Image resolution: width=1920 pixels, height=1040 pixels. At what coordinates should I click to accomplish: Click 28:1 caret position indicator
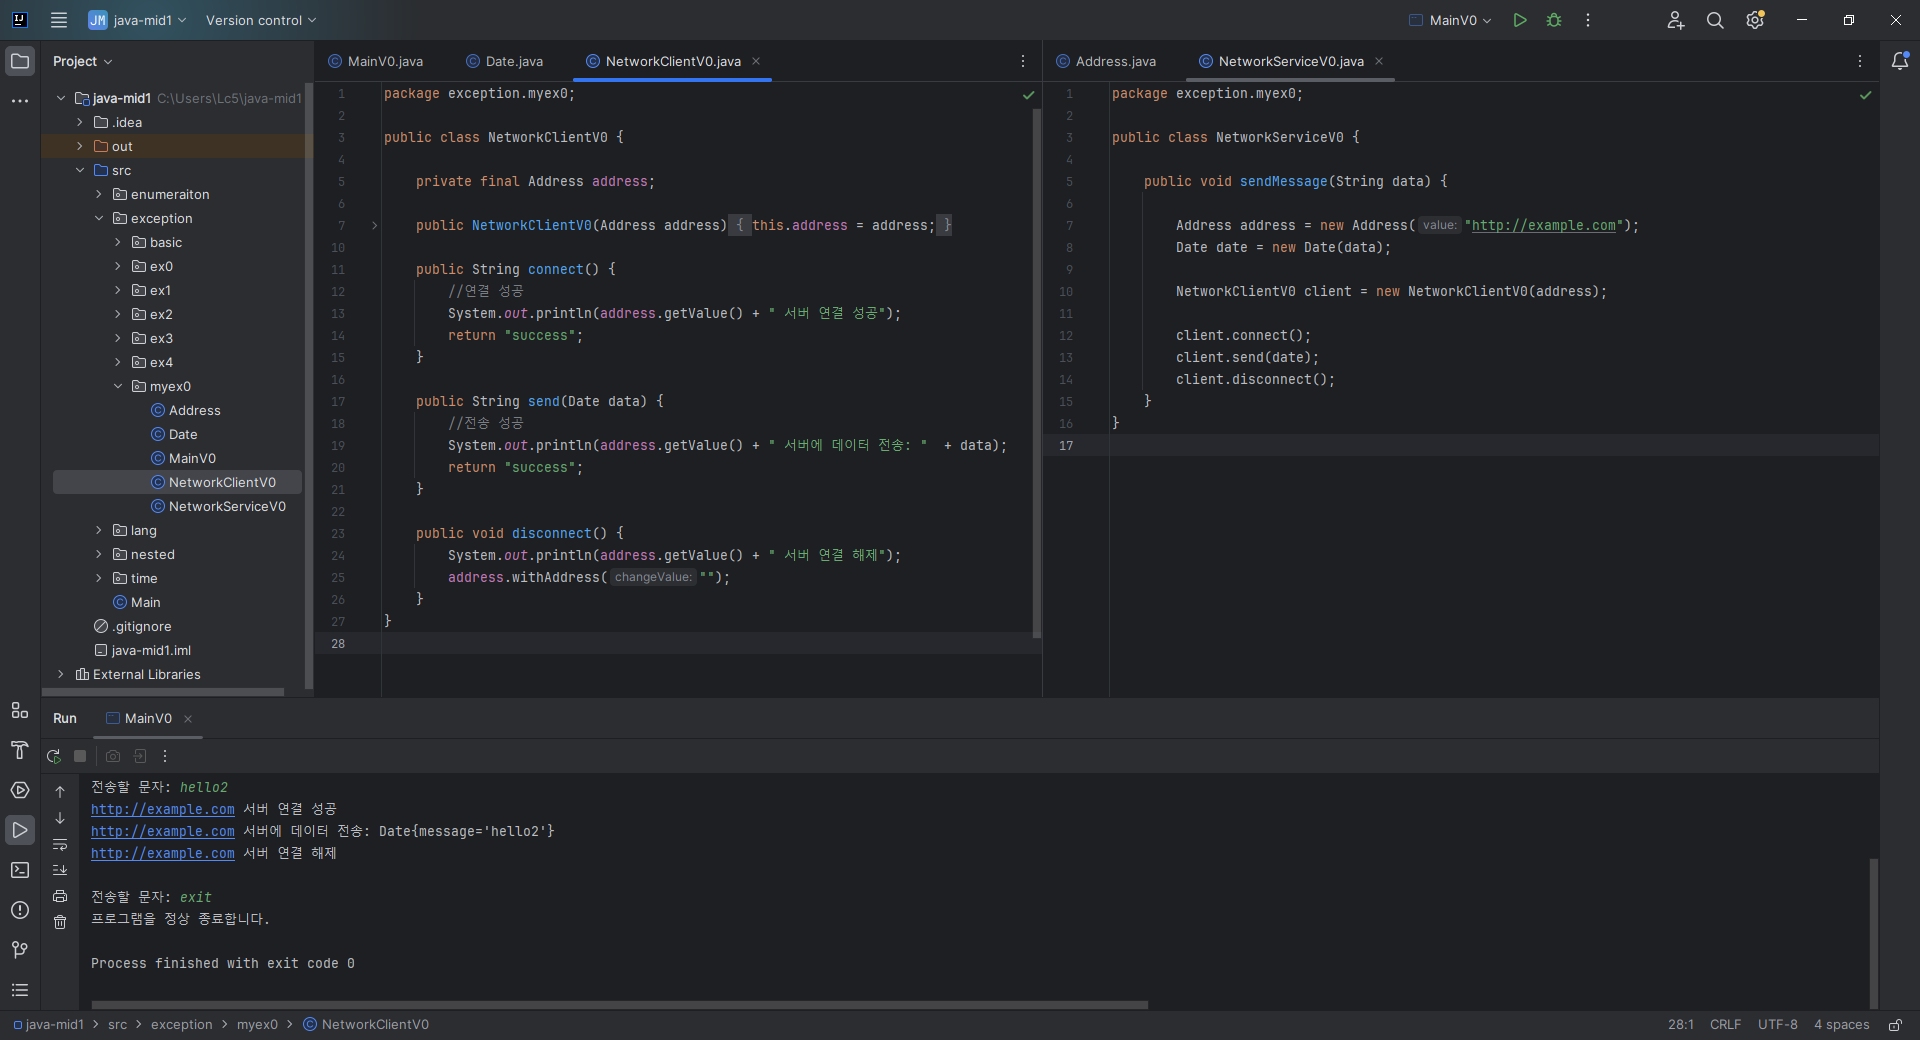coord(1680,1025)
